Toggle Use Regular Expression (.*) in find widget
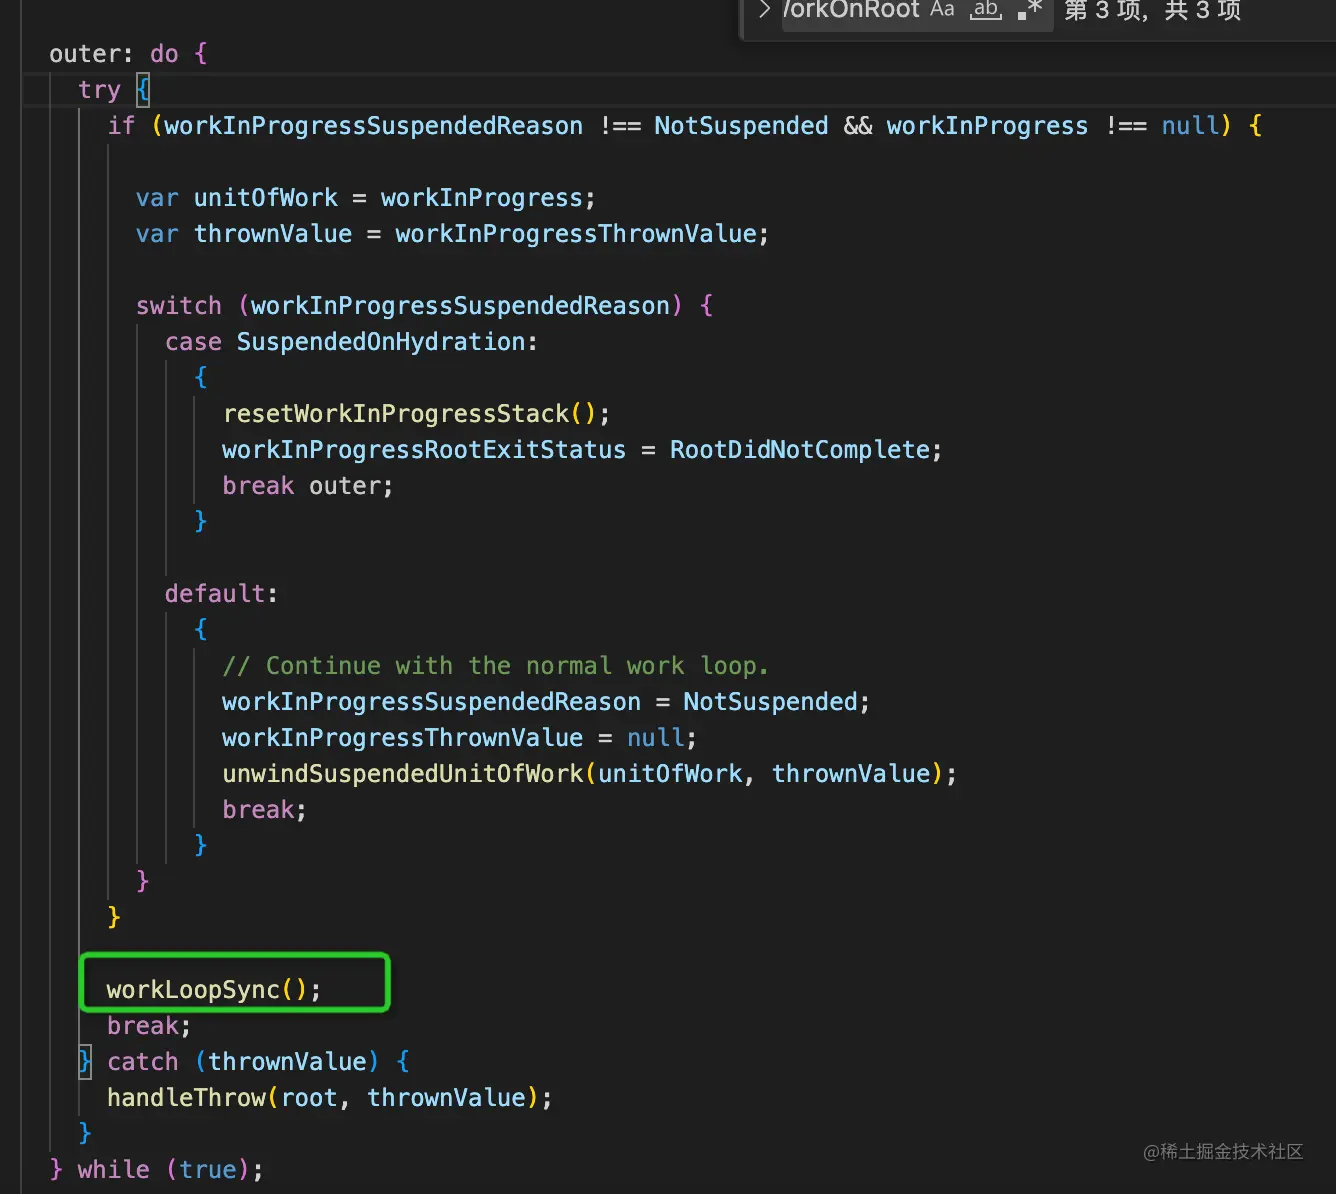 click(1030, 10)
